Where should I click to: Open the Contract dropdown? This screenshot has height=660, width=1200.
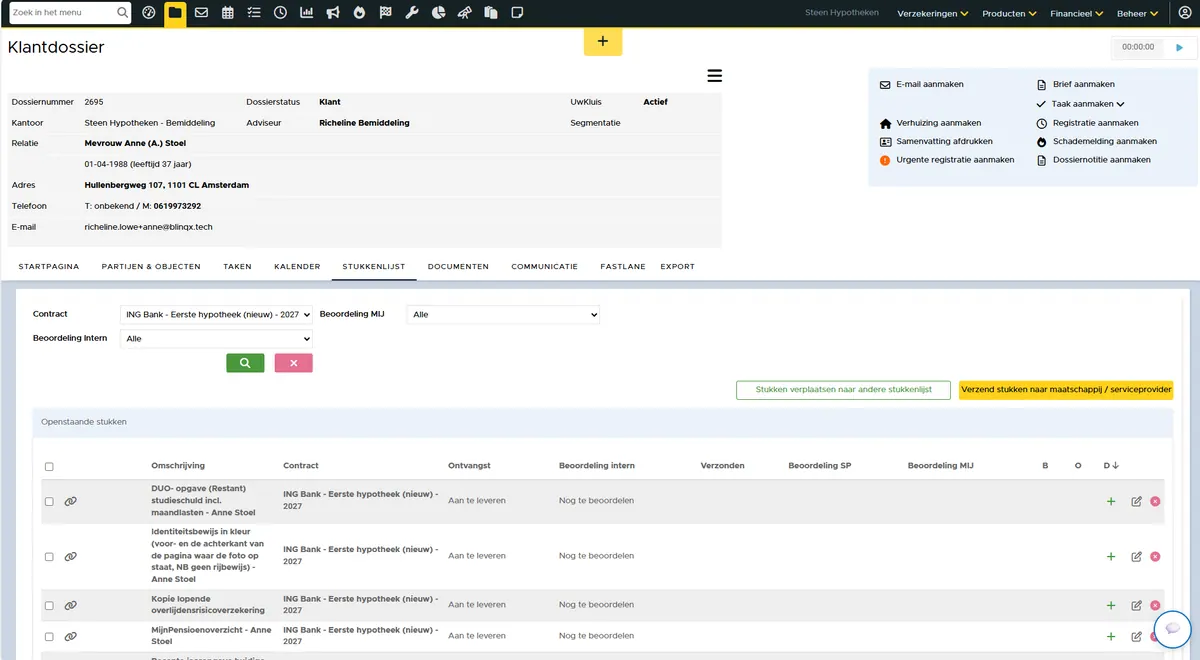click(x=216, y=314)
